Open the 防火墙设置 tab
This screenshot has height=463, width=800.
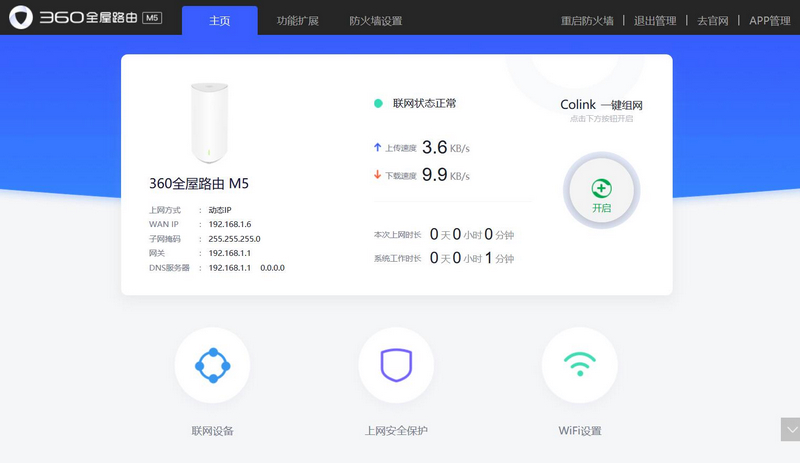[x=376, y=21]
